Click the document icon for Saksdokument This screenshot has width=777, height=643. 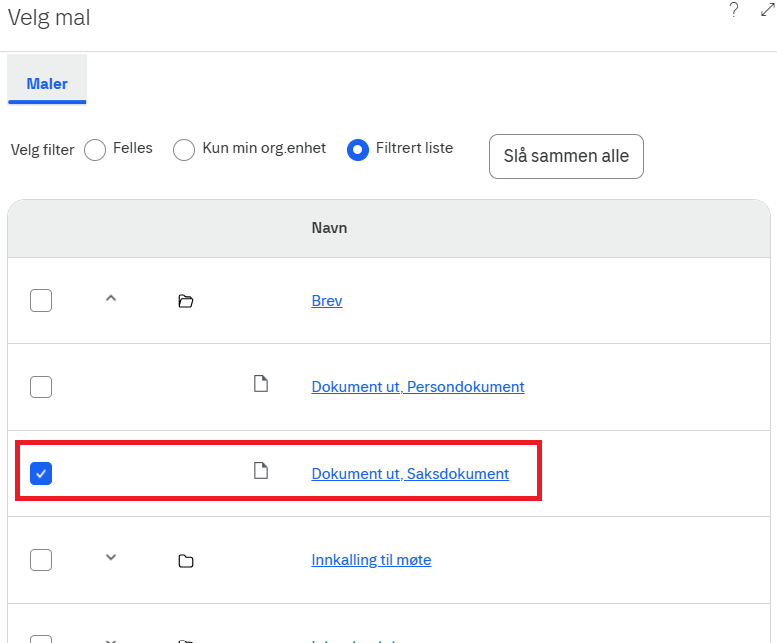click(261, 471)
